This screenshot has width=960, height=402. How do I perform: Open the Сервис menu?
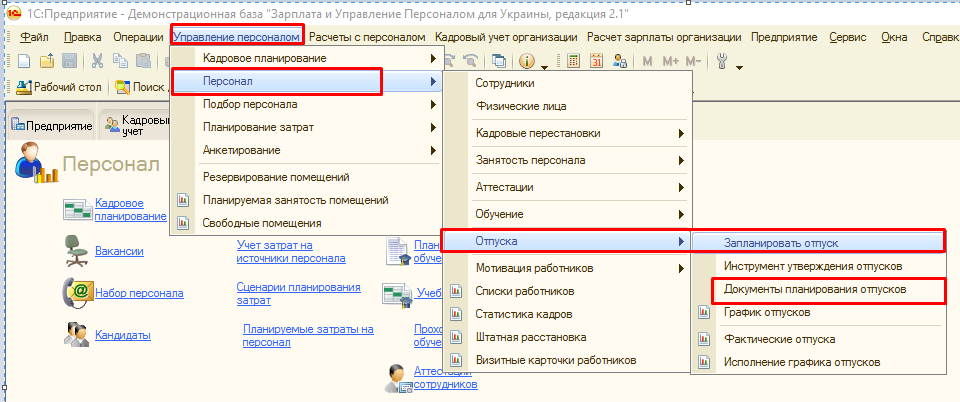click(x=848, y=37)
